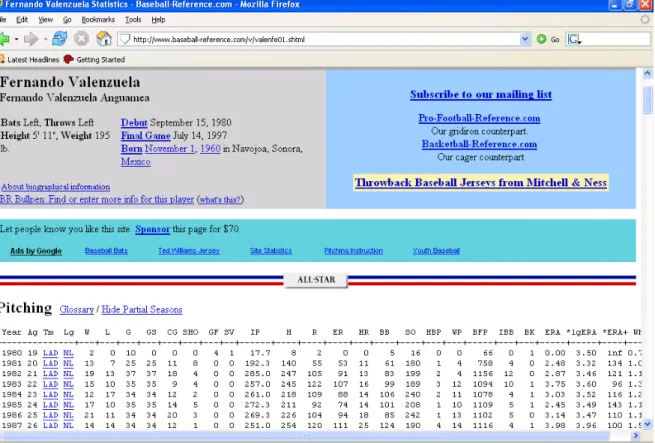Click the Stop loading icon
The height and width of the screenshot is (443, 655).
81,39
